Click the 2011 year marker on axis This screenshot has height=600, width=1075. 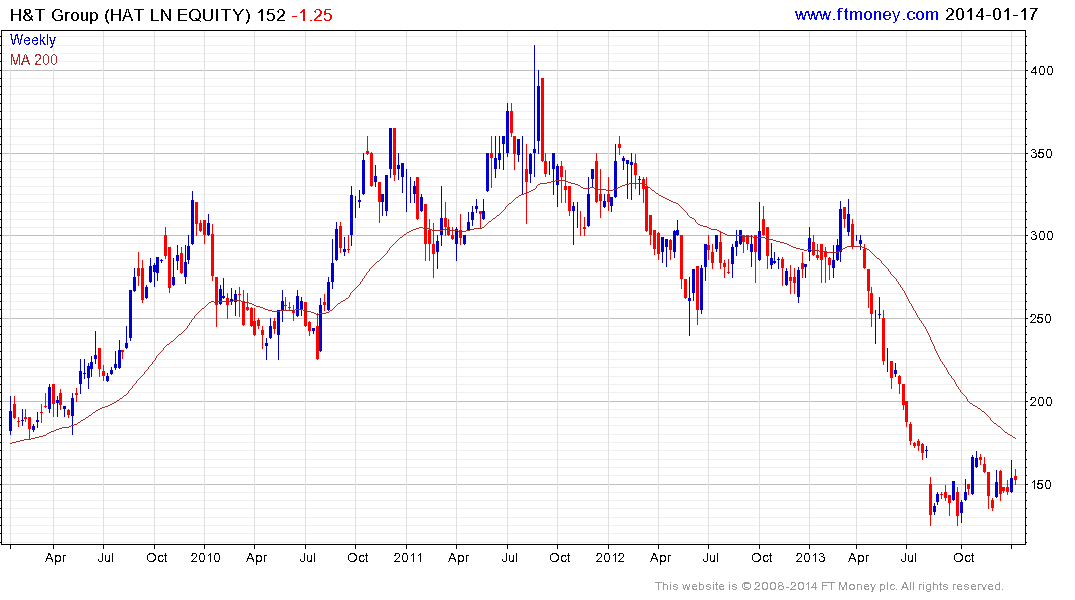(408, 557)
